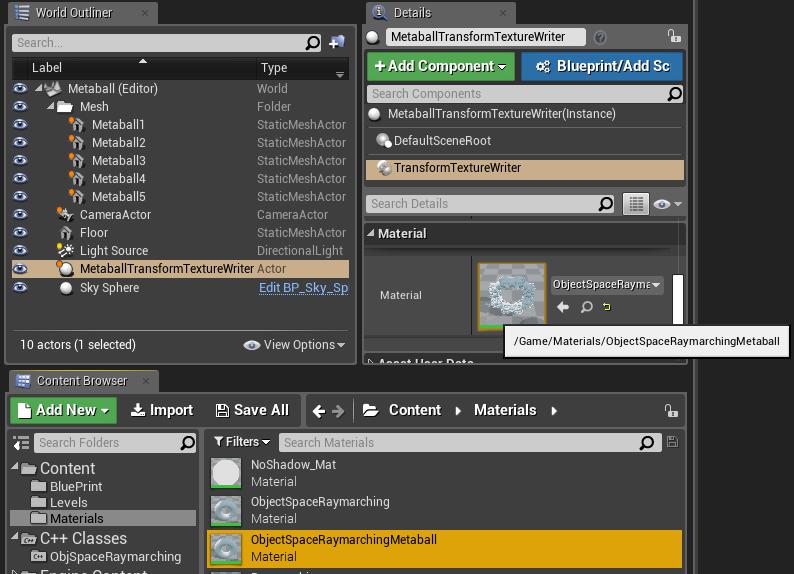Screen dimensions: 794x574
Task: Hide the CameraActor via eye icon
Action: pyautogui.click(x=20, y=214)
